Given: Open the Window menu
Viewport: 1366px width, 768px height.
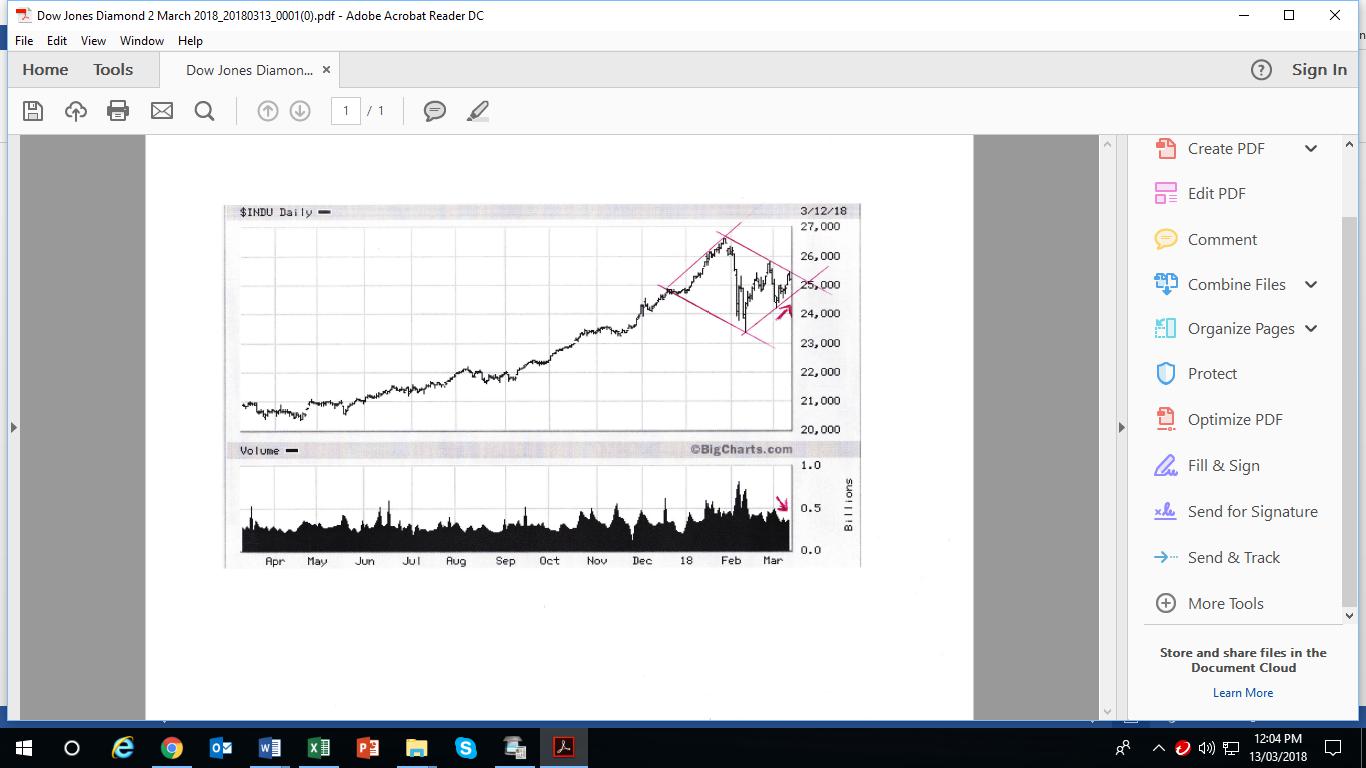Looking at the screenshot, I should coord(142,41).
